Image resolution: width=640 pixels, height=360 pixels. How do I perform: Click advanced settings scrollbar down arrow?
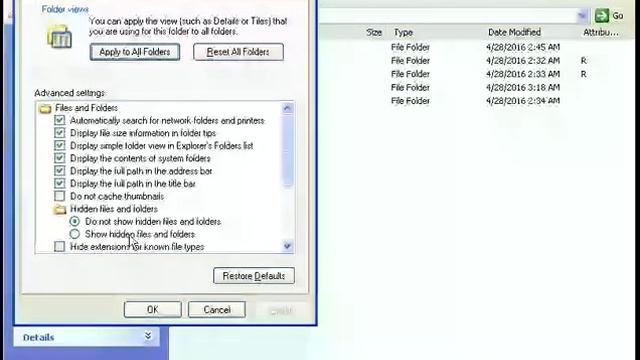(287, 246)
